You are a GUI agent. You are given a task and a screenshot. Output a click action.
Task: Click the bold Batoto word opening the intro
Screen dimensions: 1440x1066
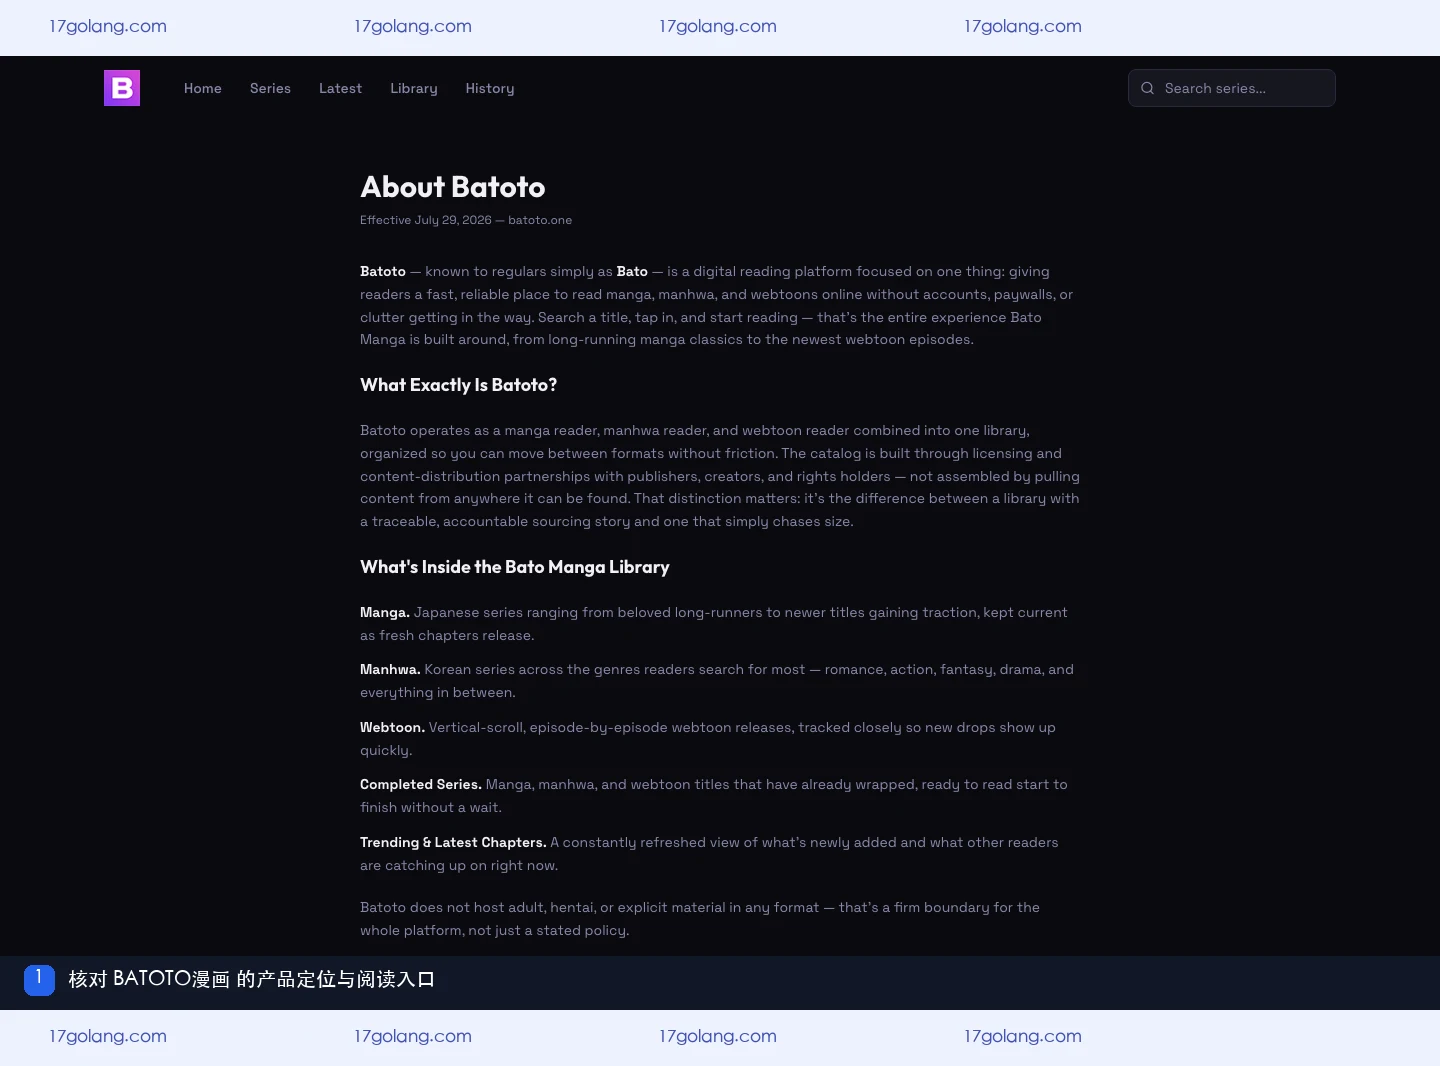click(x=383, y=271)
